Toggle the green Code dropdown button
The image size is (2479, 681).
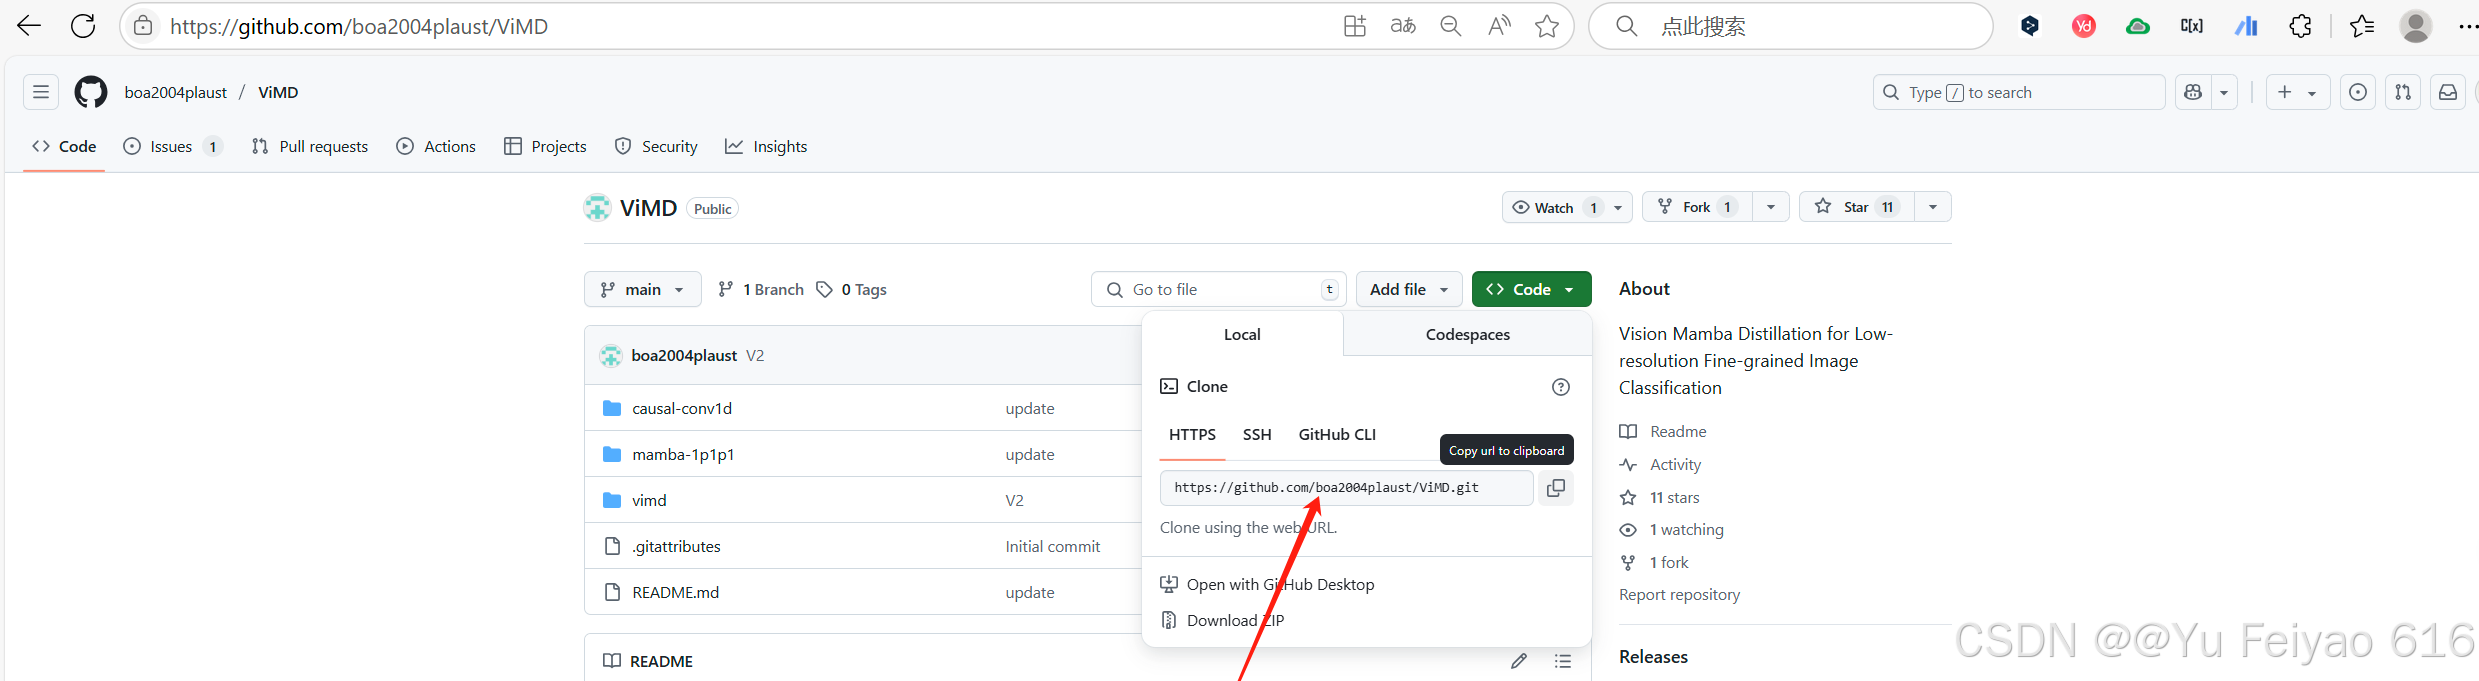click(x=1531, y=289)
